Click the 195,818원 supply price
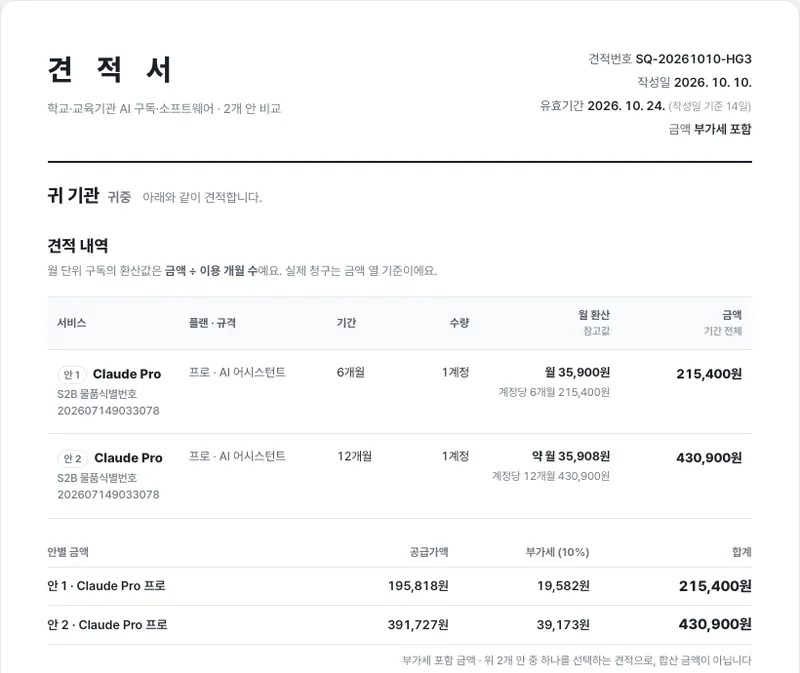 (418, 586)
